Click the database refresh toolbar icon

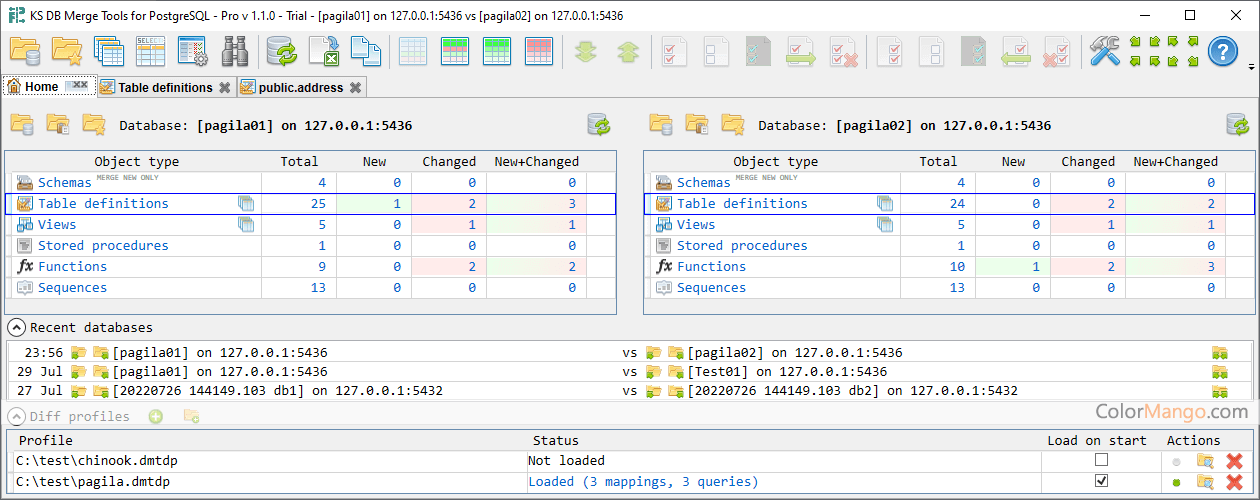click(x=282, y=51)
